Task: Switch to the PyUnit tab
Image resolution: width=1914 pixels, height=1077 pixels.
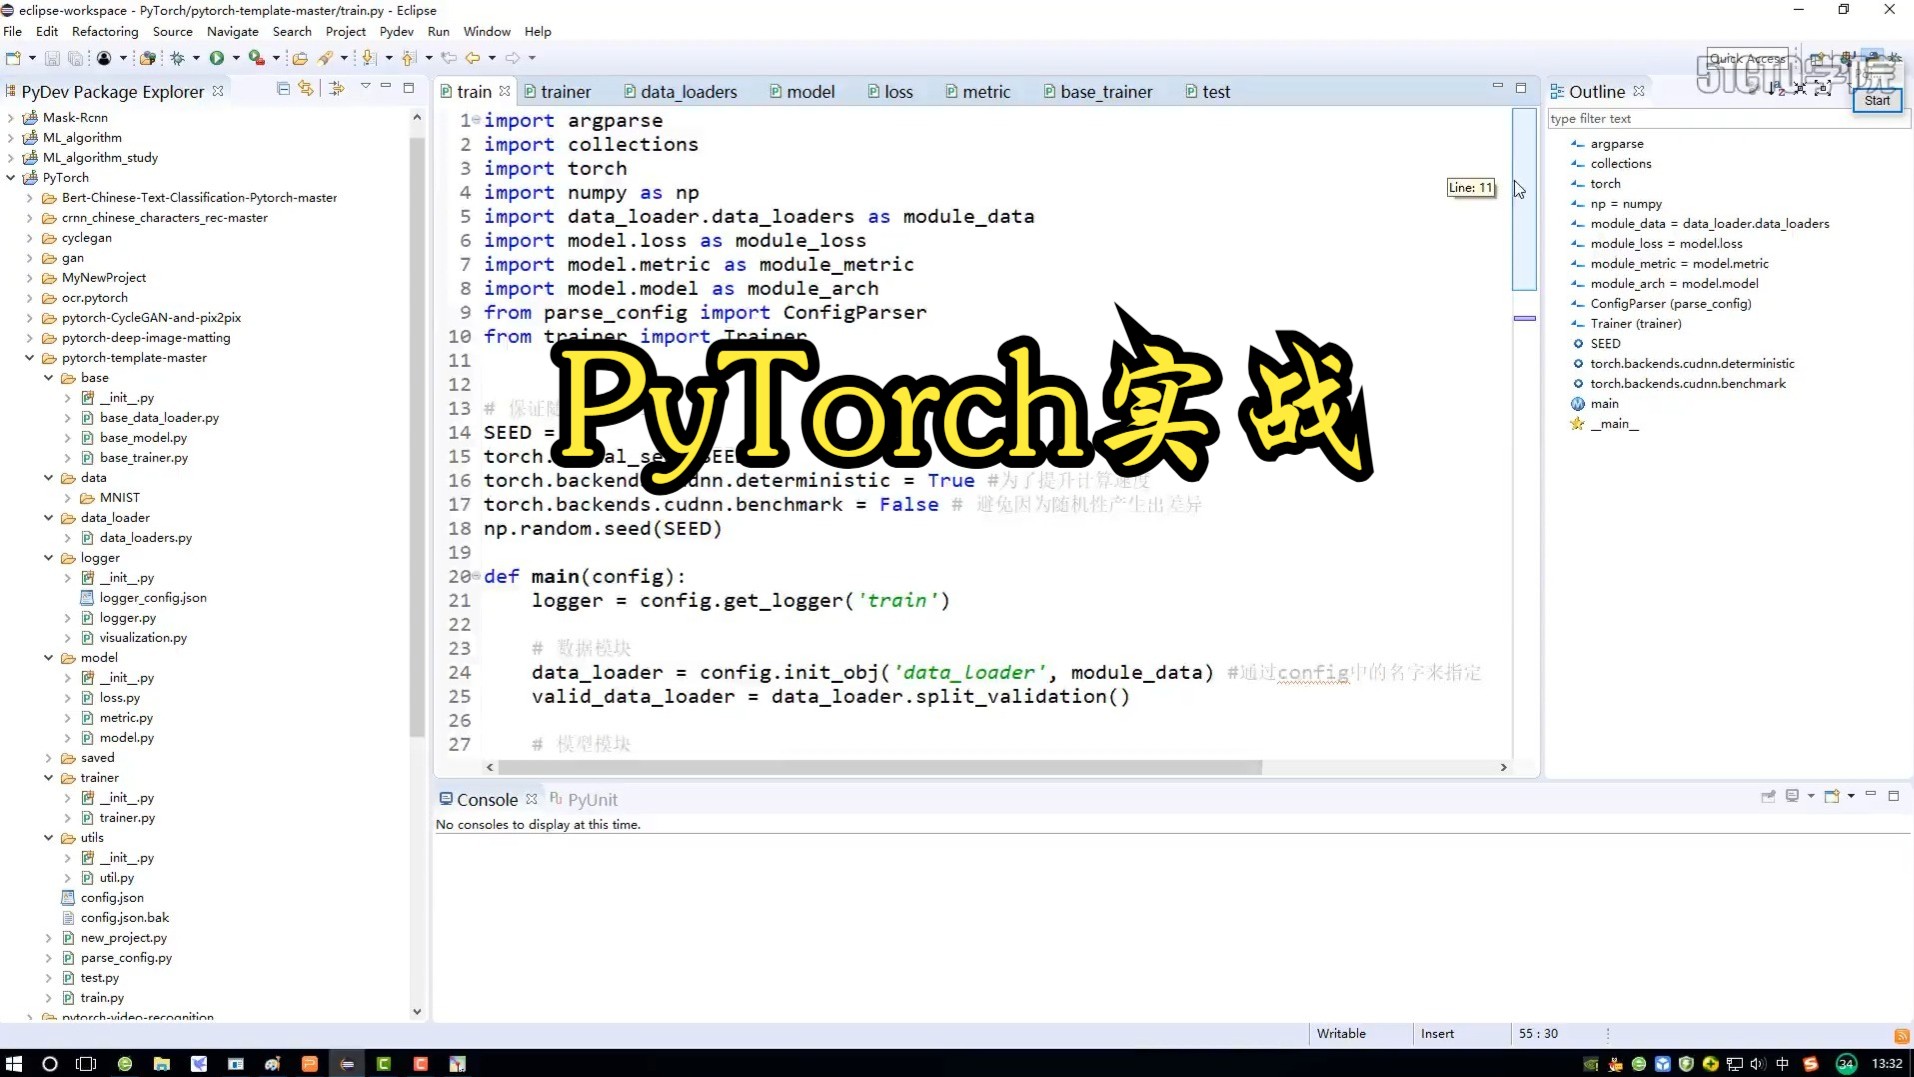Action: pyautogui.click(x=583, y=800)
